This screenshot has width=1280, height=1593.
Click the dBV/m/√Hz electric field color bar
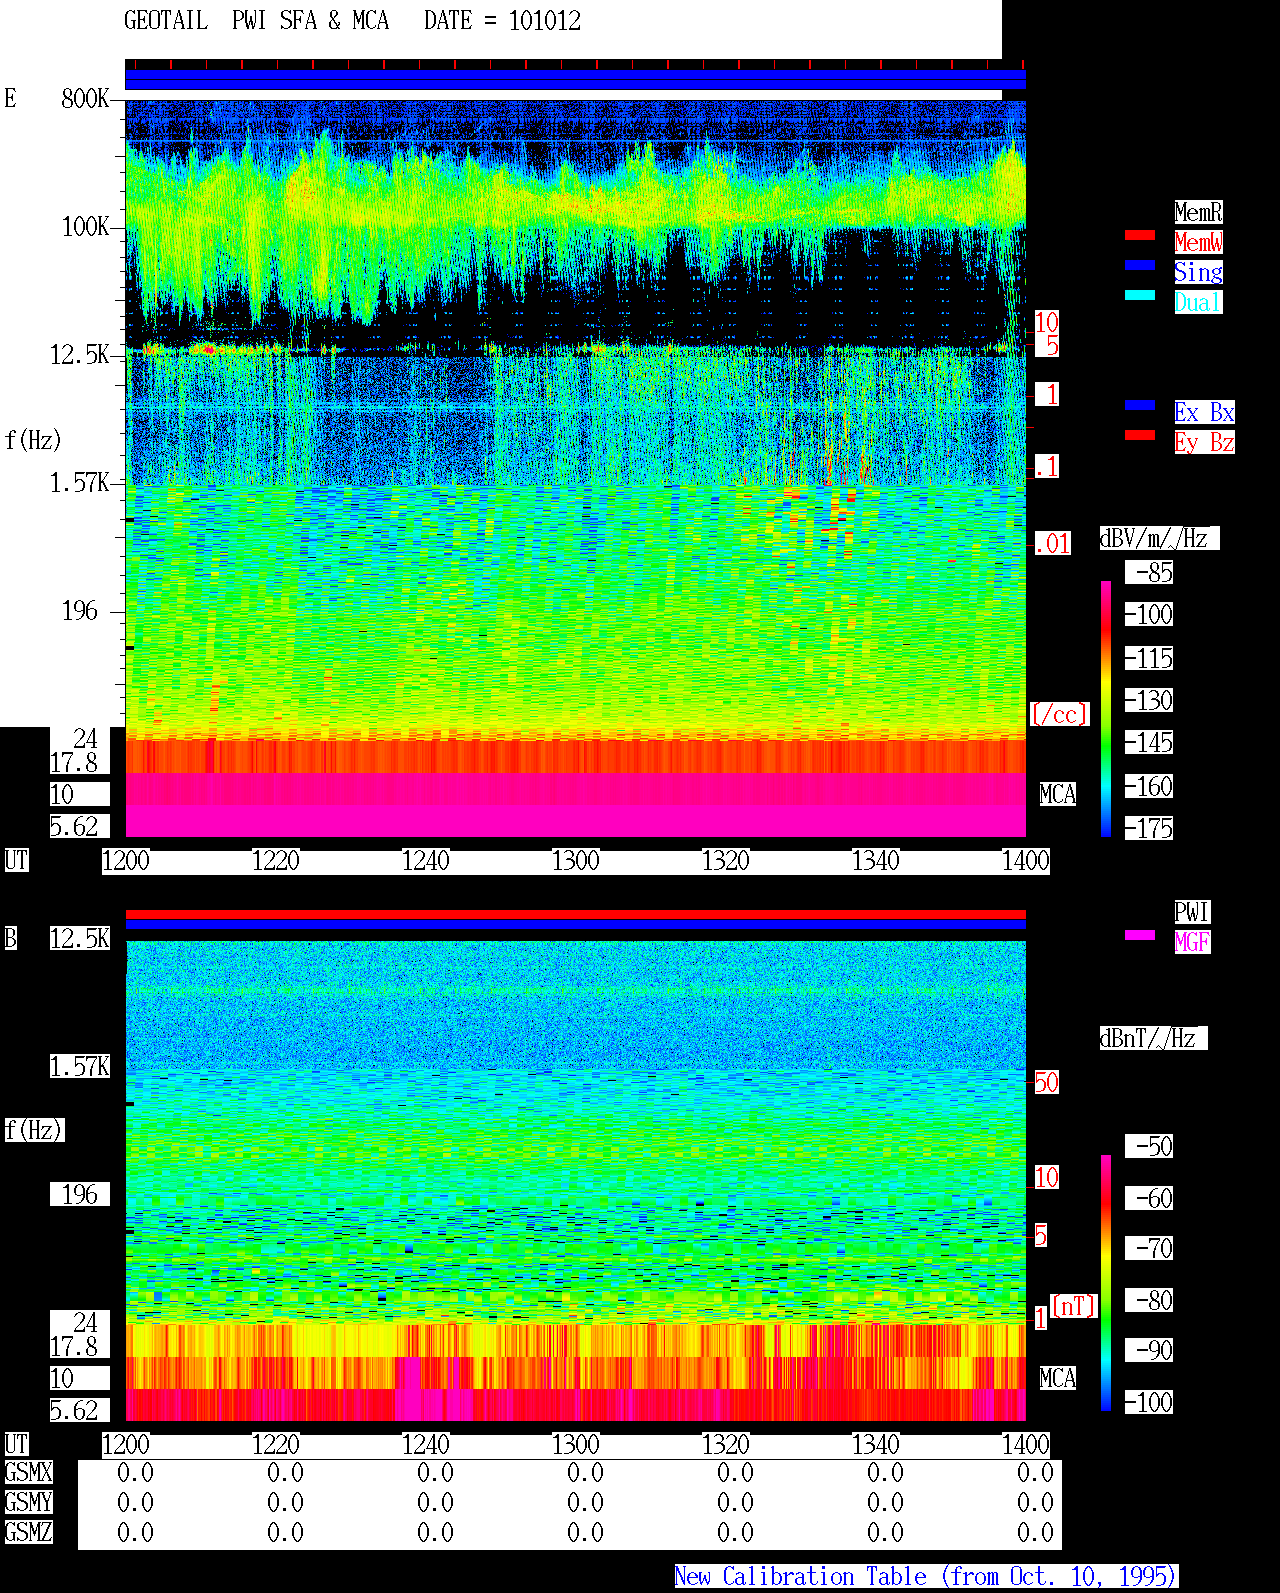coord(1106,709)
